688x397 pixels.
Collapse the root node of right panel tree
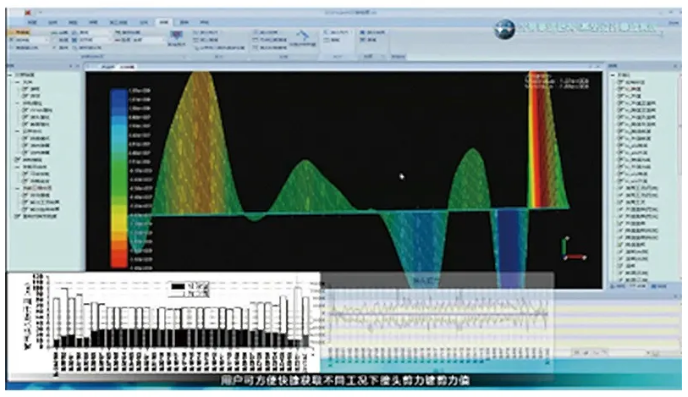point(613,75)
